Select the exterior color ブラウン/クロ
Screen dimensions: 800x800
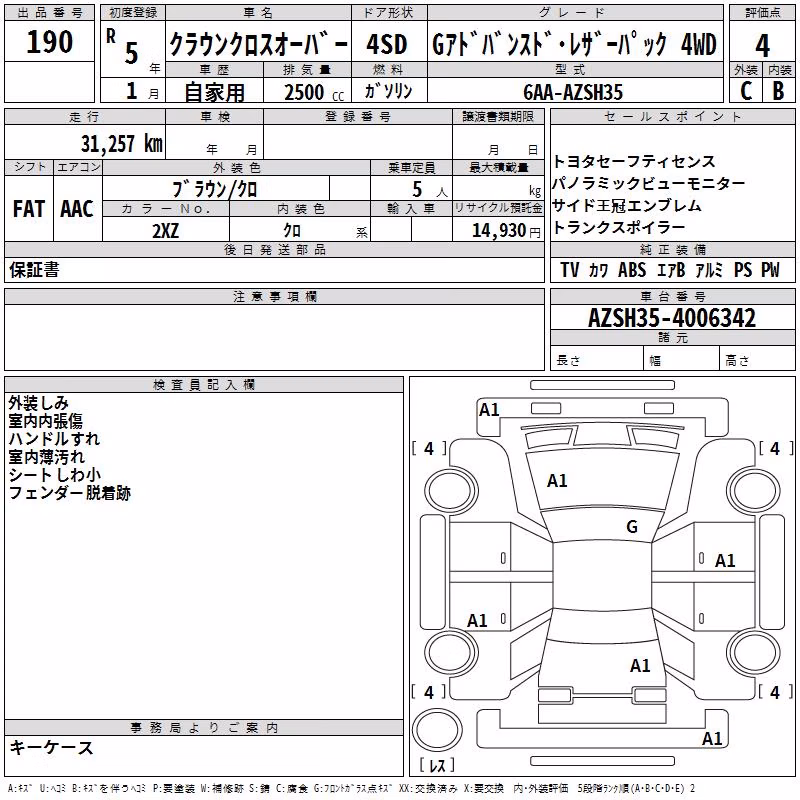pyautogui.click(x=215, y=189)
